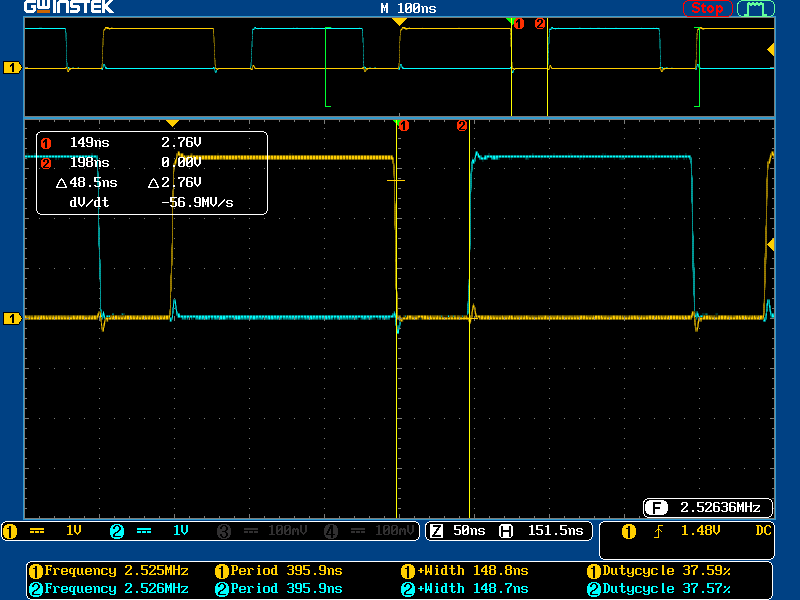The height and width of the screenshot is (600, 800).
Task: Click the trigger position arrow in zoom window
Action: click(x=172, y=123)
